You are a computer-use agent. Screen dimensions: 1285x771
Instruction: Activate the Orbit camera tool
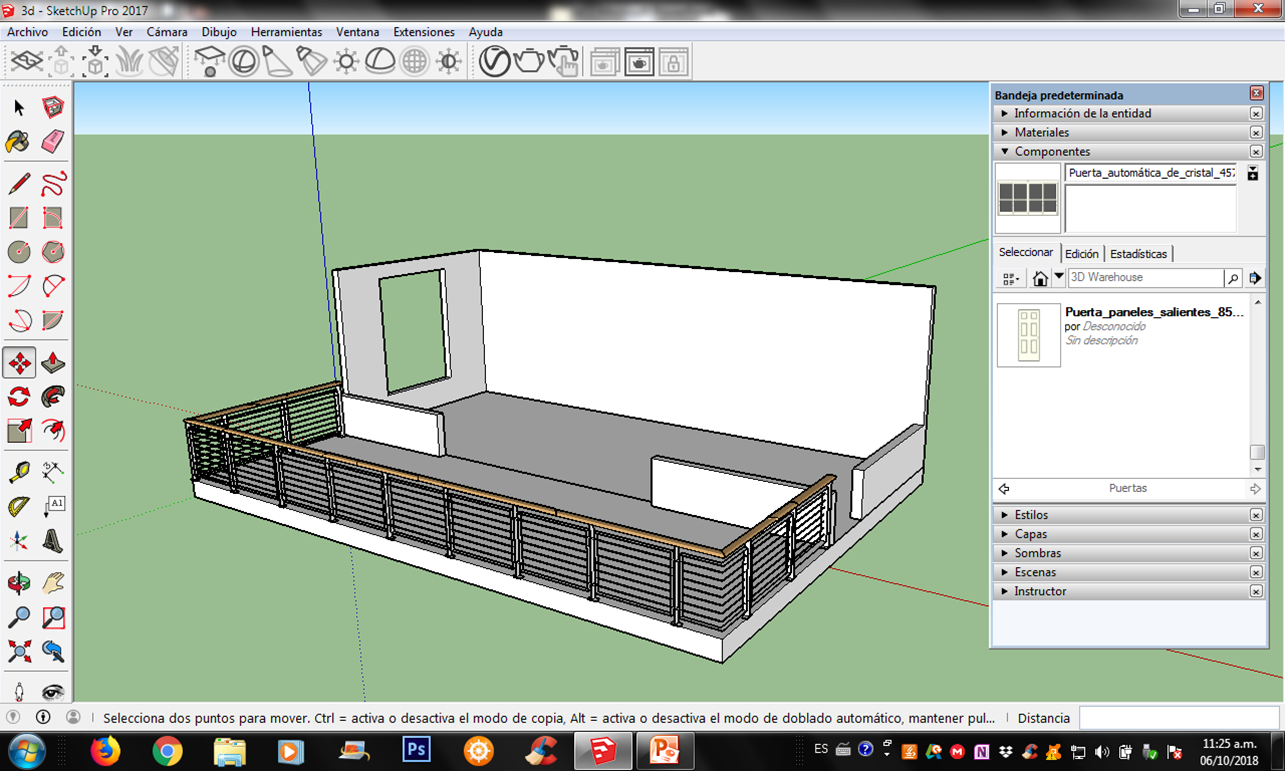pos(18,582)
